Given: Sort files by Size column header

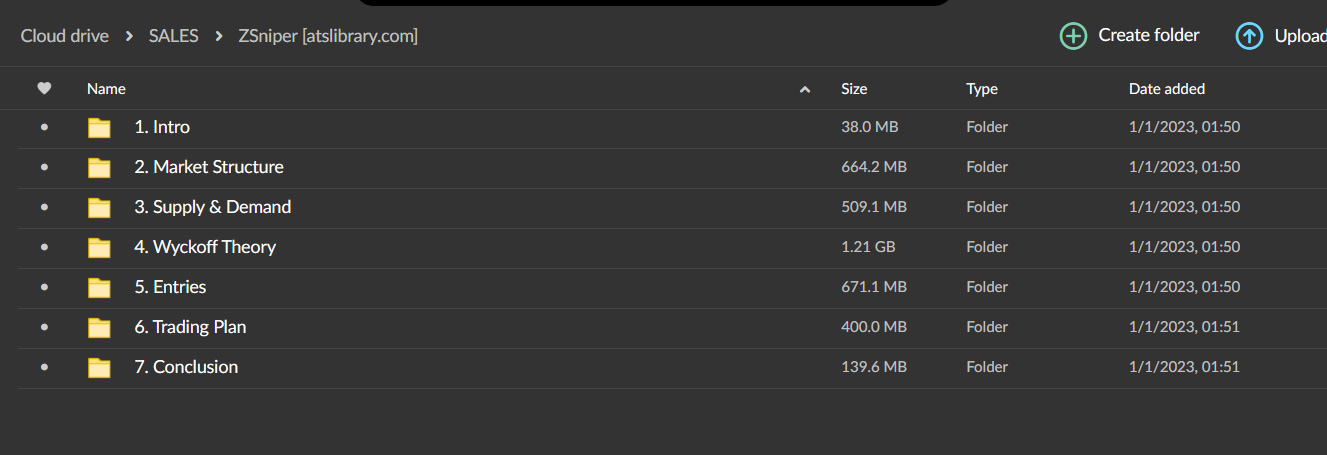Looking at the screenshot, I should [854, 89].
